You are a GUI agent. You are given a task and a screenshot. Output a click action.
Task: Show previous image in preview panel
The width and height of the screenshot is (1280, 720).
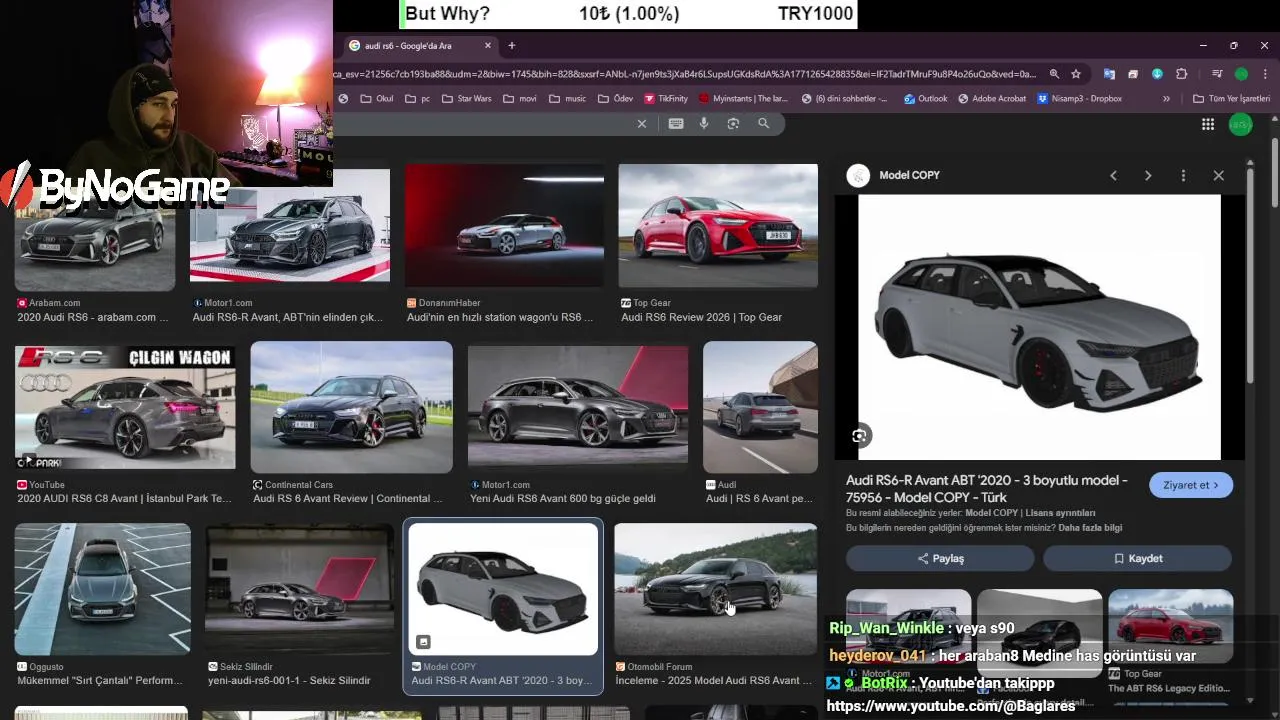click(1113, 175)
